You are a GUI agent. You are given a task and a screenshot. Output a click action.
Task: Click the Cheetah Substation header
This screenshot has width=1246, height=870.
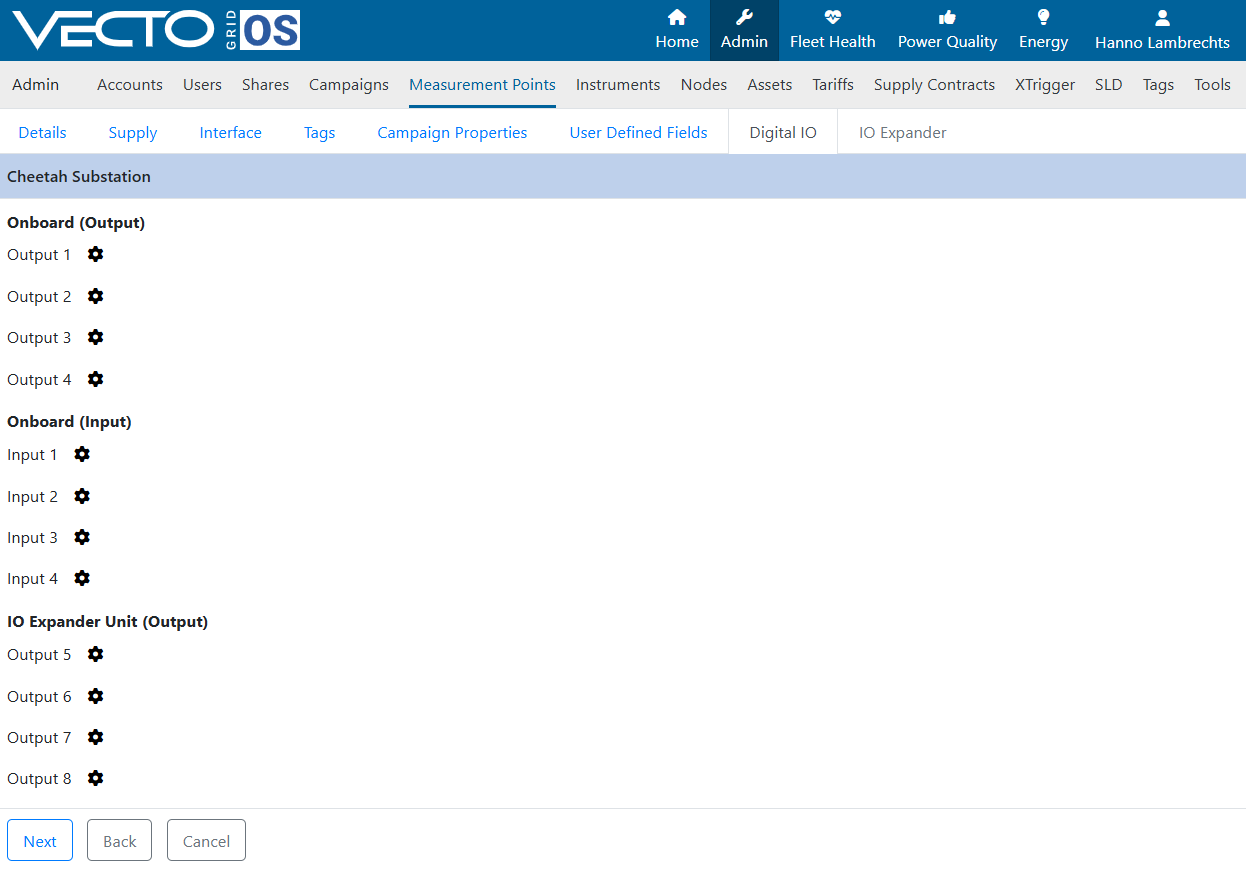click(x=79, y=176)
